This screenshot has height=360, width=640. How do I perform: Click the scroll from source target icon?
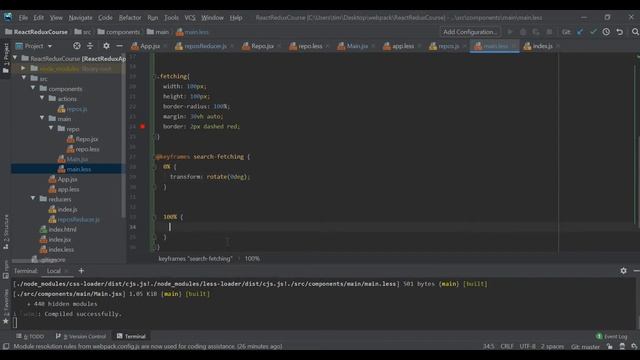click(77, 46)
